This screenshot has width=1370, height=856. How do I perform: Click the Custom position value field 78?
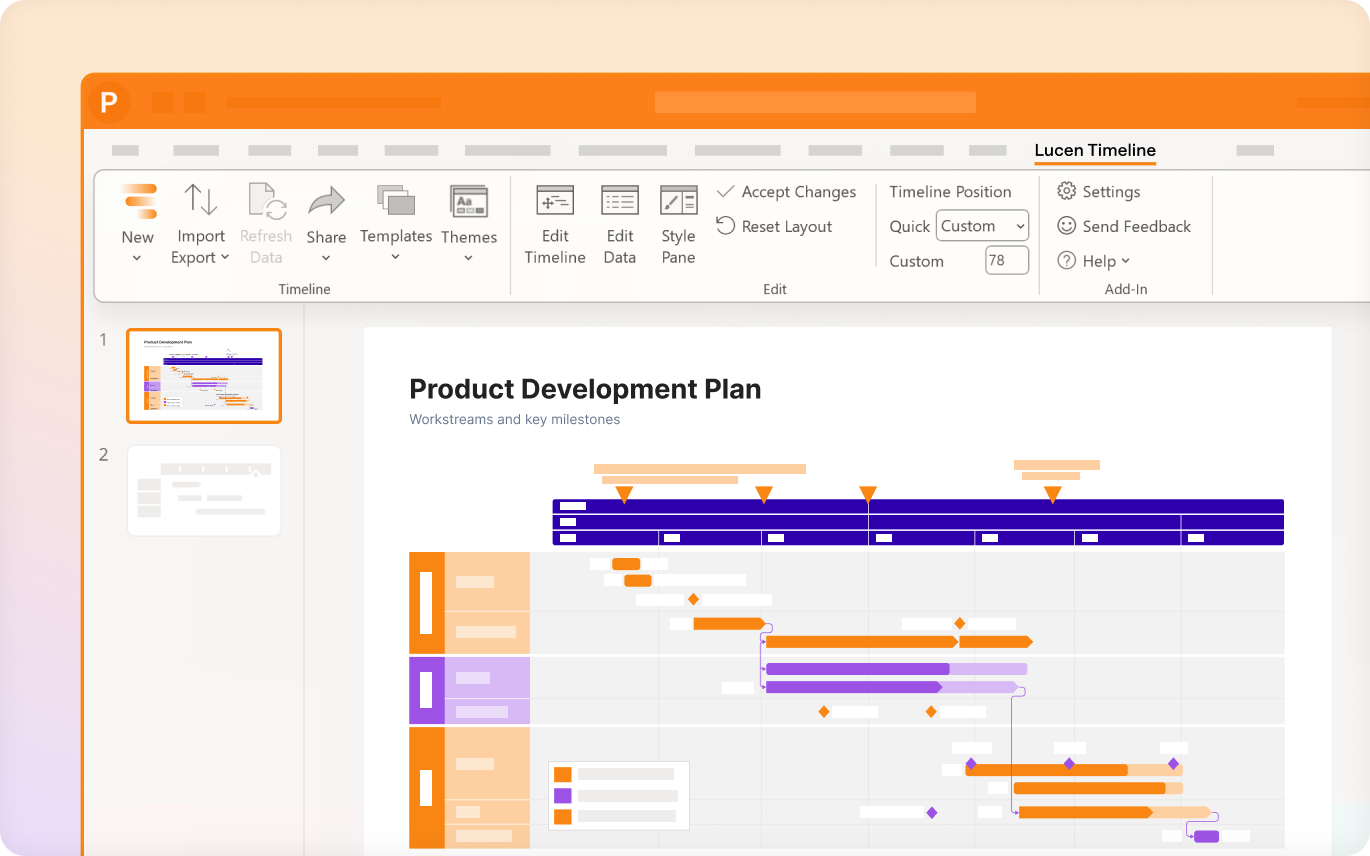[1007, 261]
